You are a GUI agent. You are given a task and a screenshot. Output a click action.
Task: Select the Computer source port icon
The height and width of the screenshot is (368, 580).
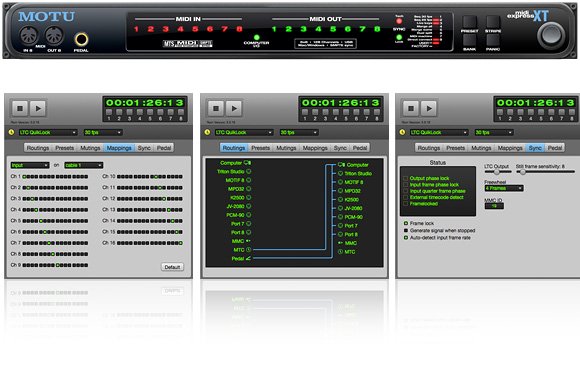coord(247,163)
